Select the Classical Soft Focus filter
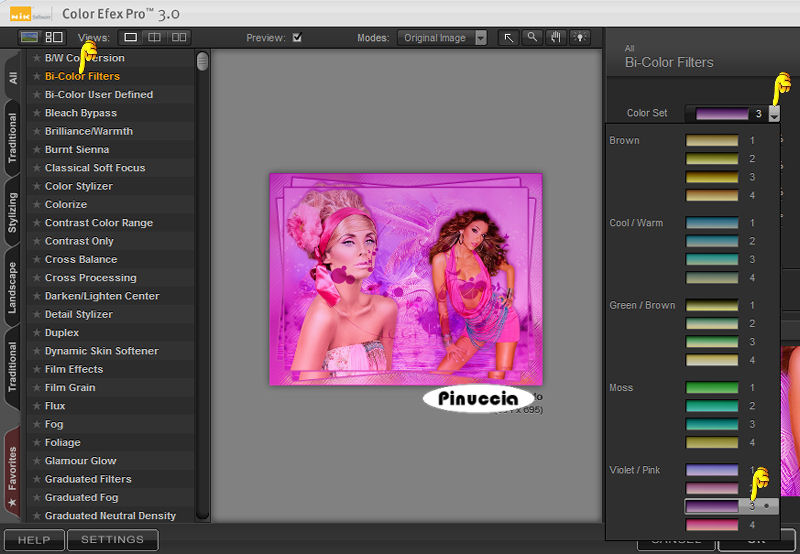Screen dimensions: 800x554 pos(95,168)
